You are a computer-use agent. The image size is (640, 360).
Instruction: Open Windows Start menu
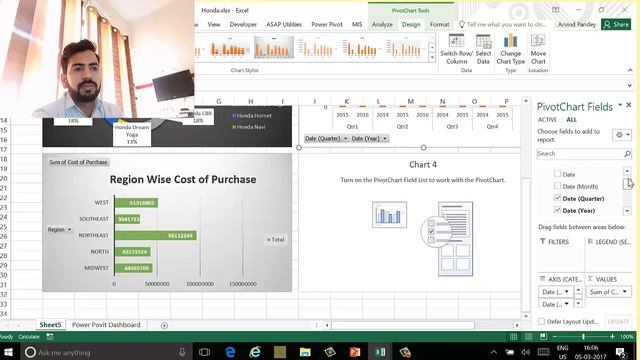8,352
